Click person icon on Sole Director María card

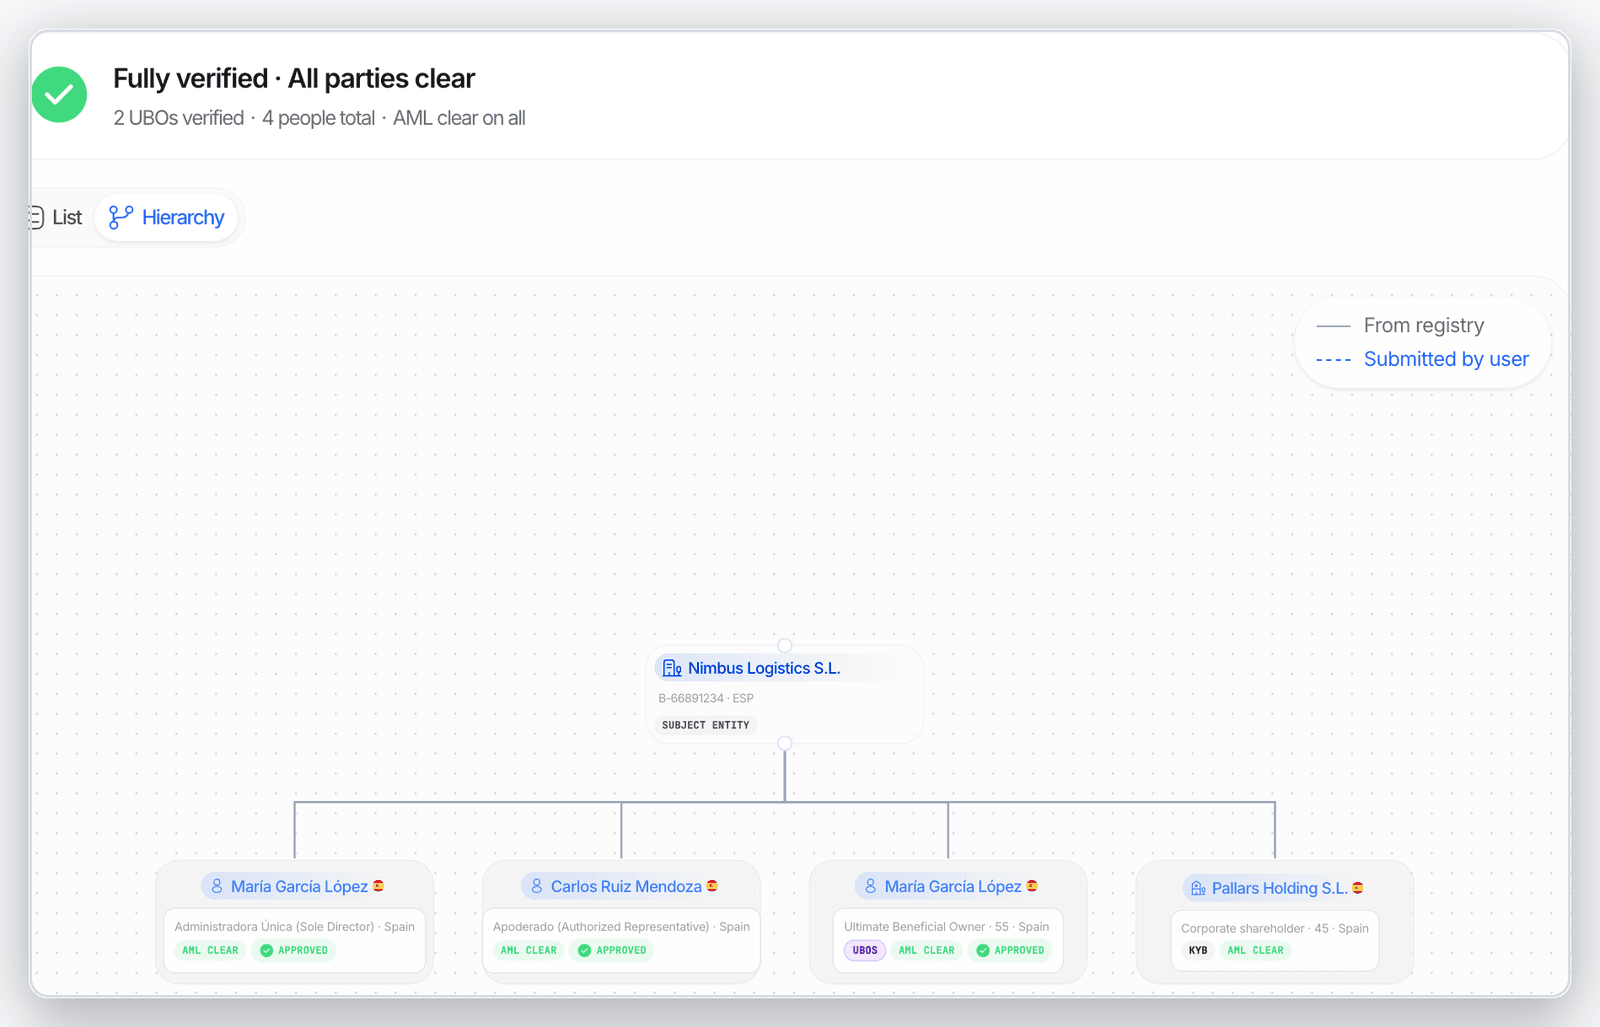217,886
